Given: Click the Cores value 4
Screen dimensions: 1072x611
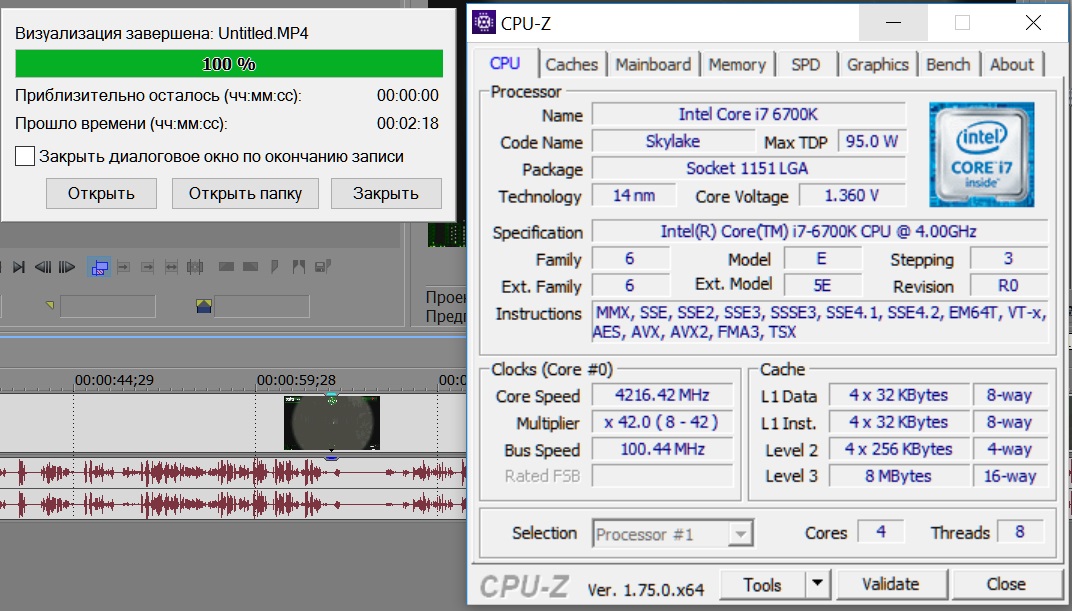Looking at the screenshot, I should point(881,532).
